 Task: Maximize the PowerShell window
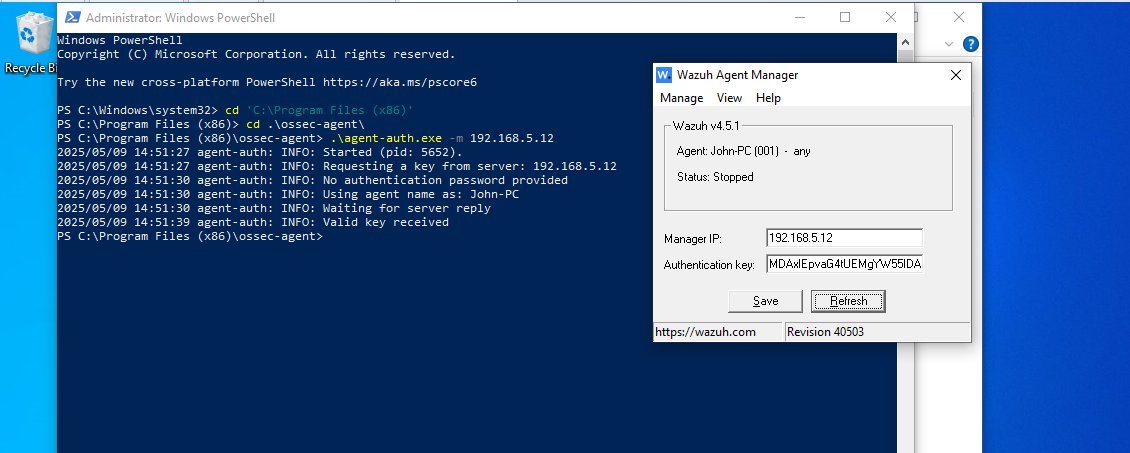pos(845,17)
